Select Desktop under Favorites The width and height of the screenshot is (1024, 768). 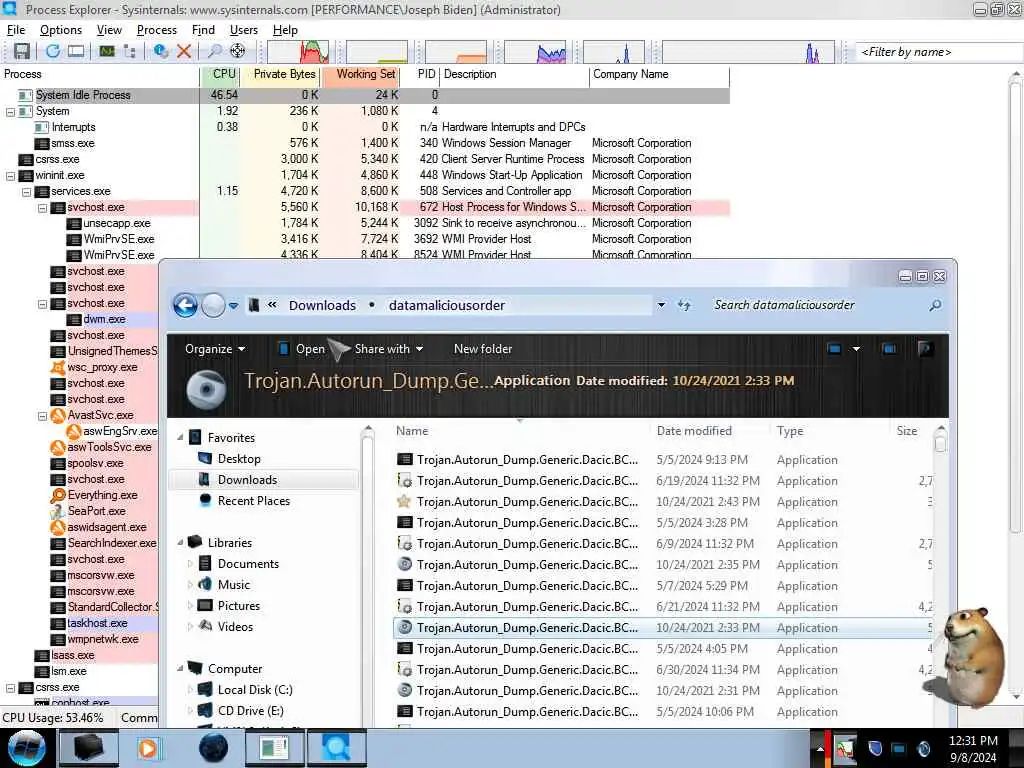point(239,459)
